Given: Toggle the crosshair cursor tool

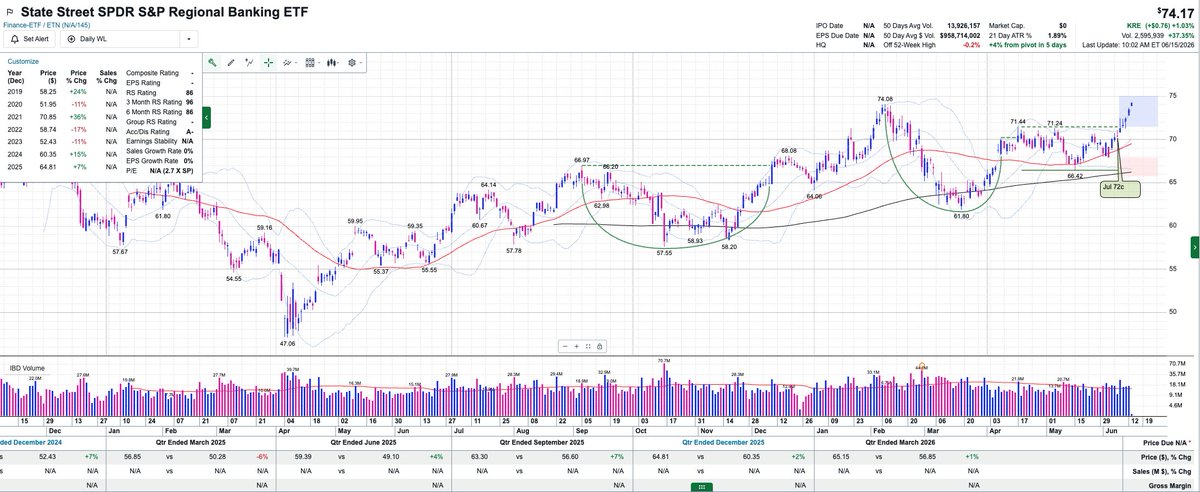Looking at the screenshot, I should coord(269,62).
